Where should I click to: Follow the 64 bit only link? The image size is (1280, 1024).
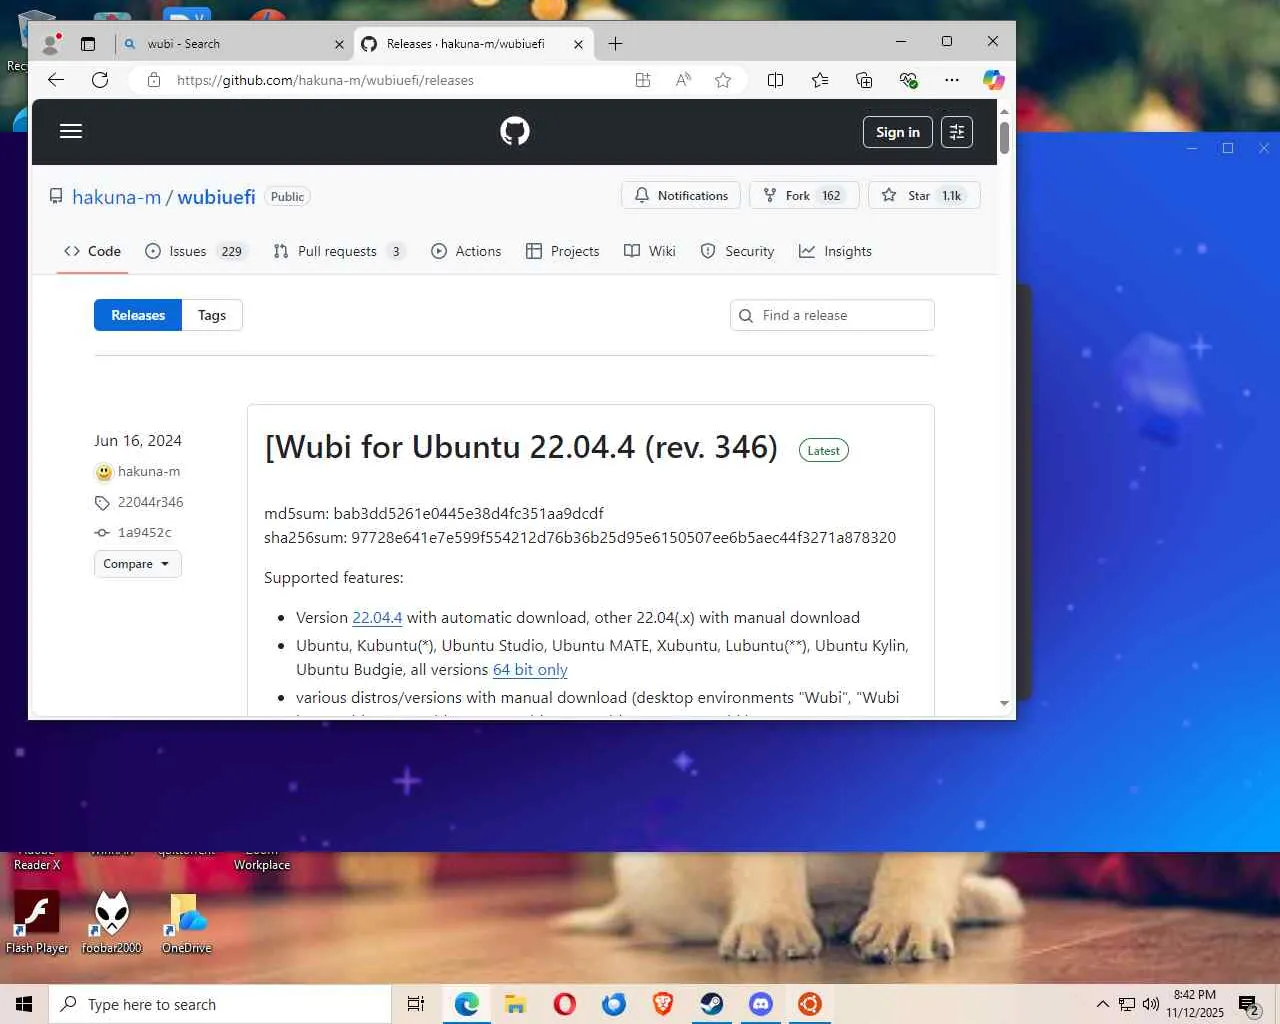(530, 670)
